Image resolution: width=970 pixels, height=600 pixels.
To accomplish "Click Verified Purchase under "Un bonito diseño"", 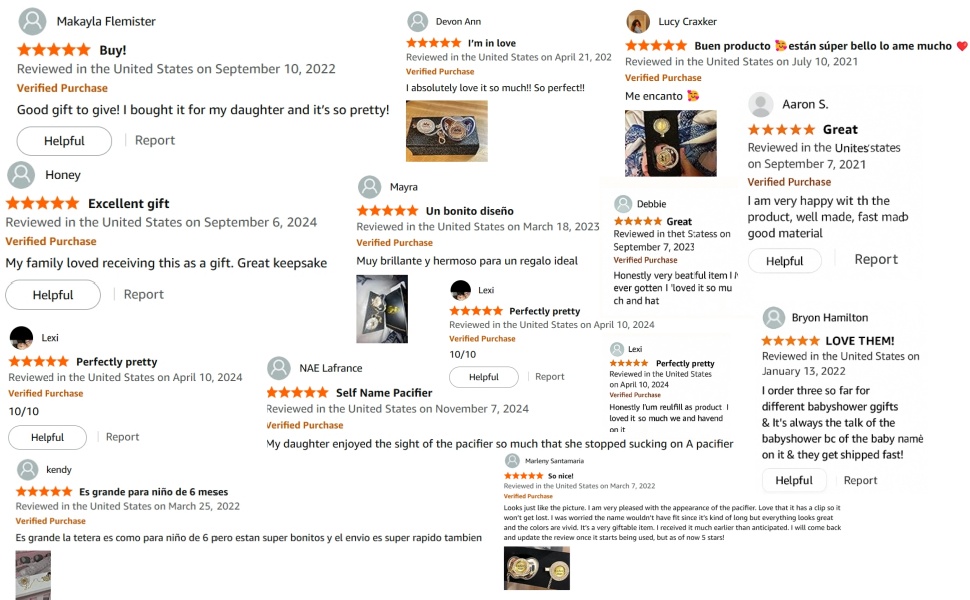I will (x=395, y=243).
